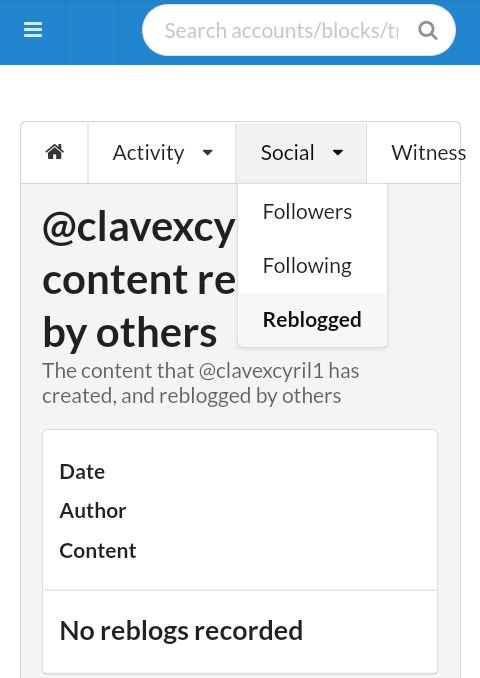Select the Social tab label
The image size is (480, 678).
pyautogui.click(x=288, y=153)
